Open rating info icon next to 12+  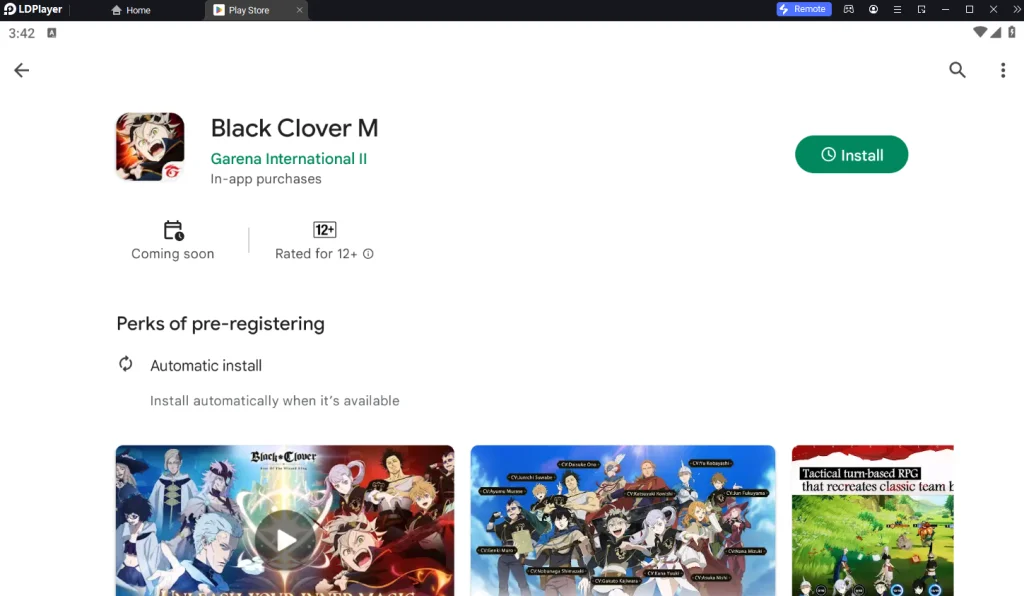pos(368,254)
